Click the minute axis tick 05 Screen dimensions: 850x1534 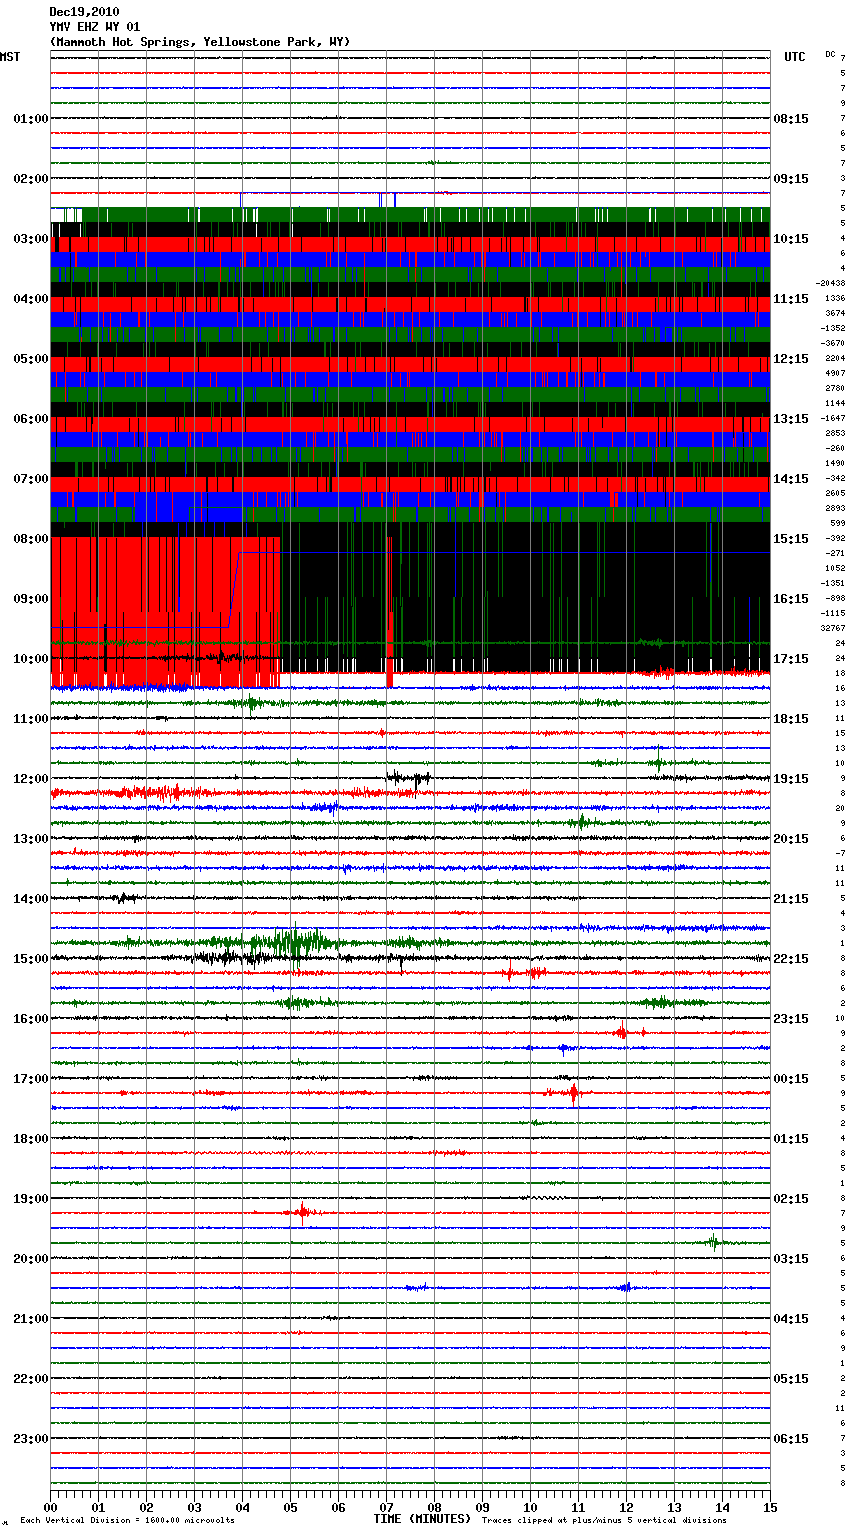(291, 1507)
